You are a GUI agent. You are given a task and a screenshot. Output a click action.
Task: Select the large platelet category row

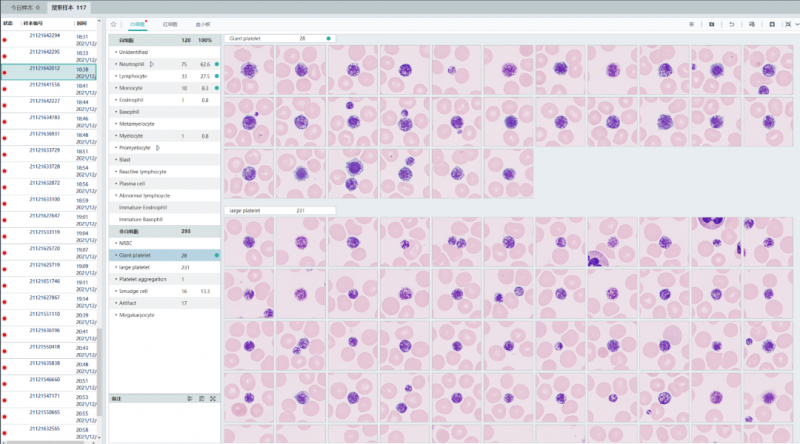164,267
